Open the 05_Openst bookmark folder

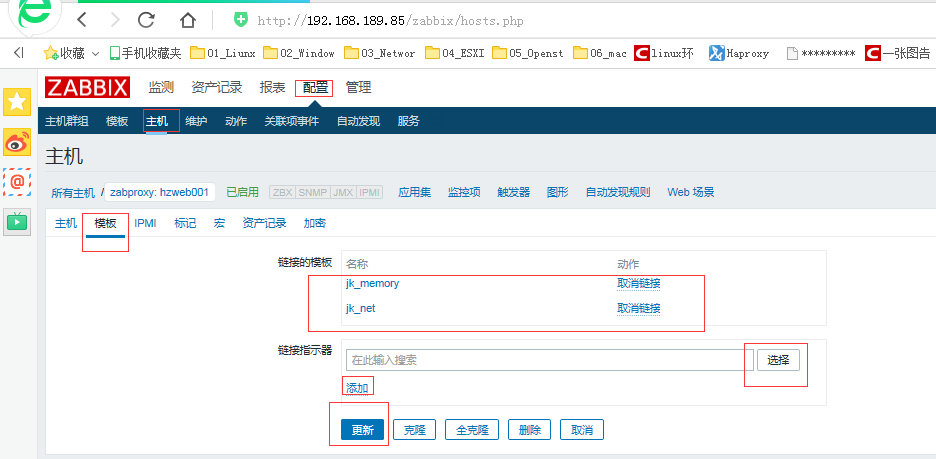click(x=528, y=53)
